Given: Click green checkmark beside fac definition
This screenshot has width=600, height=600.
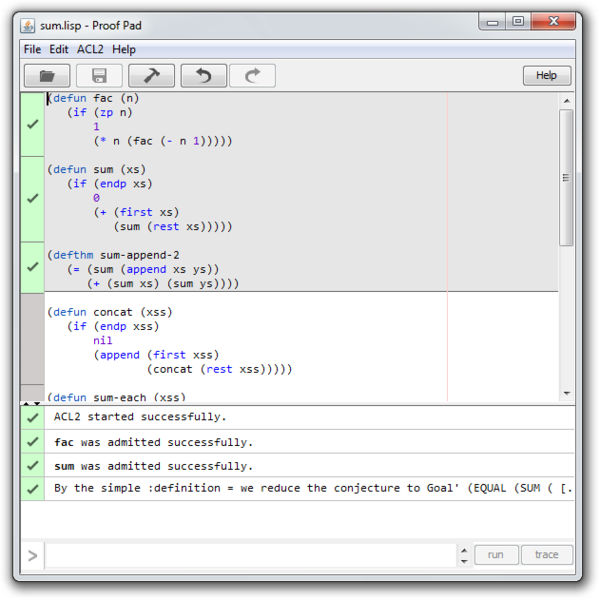Looking at the screenshot, I should coord(33,124).
